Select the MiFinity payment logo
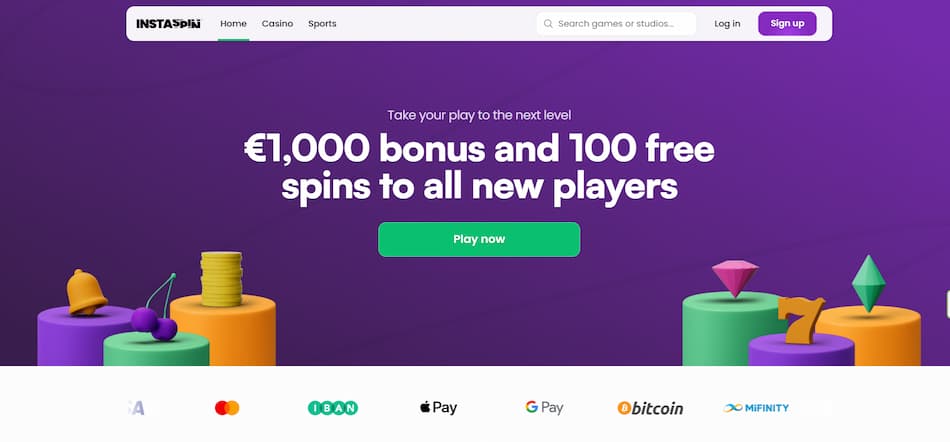Image resolution: width=950 pixels, height=442 pixels. [x=756, y=408]
